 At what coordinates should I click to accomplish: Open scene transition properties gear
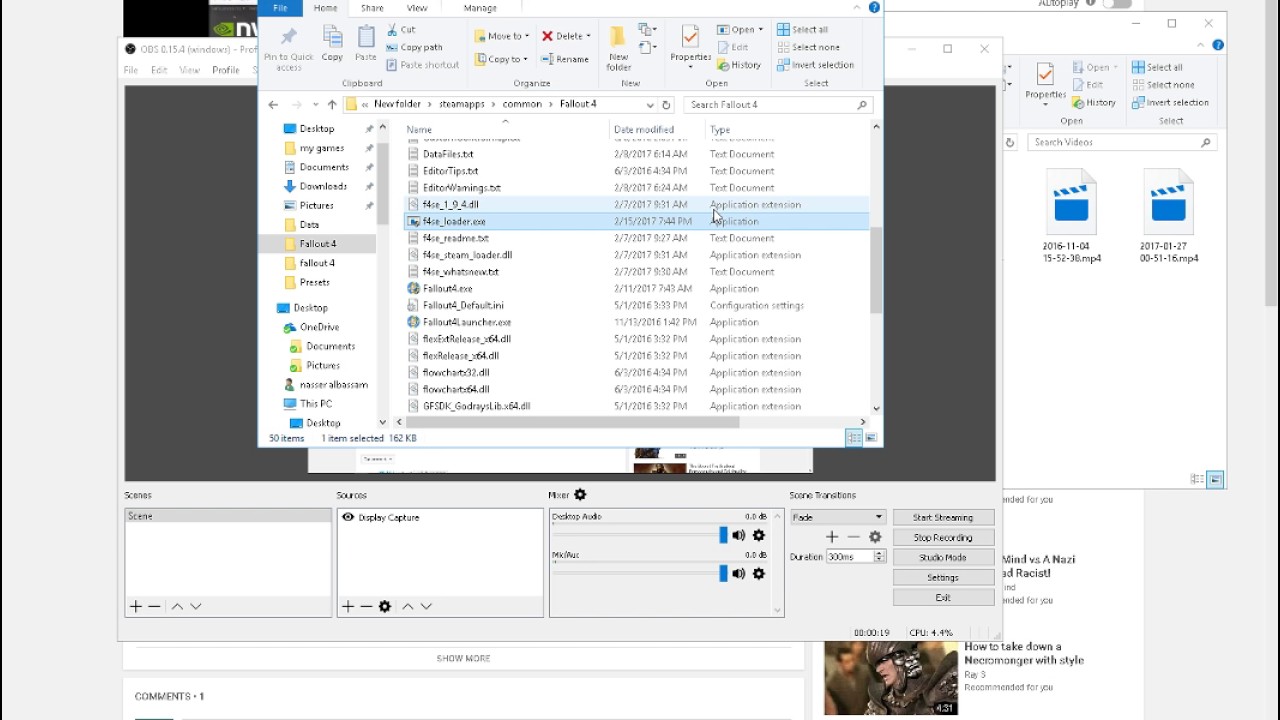pos(875,537)
